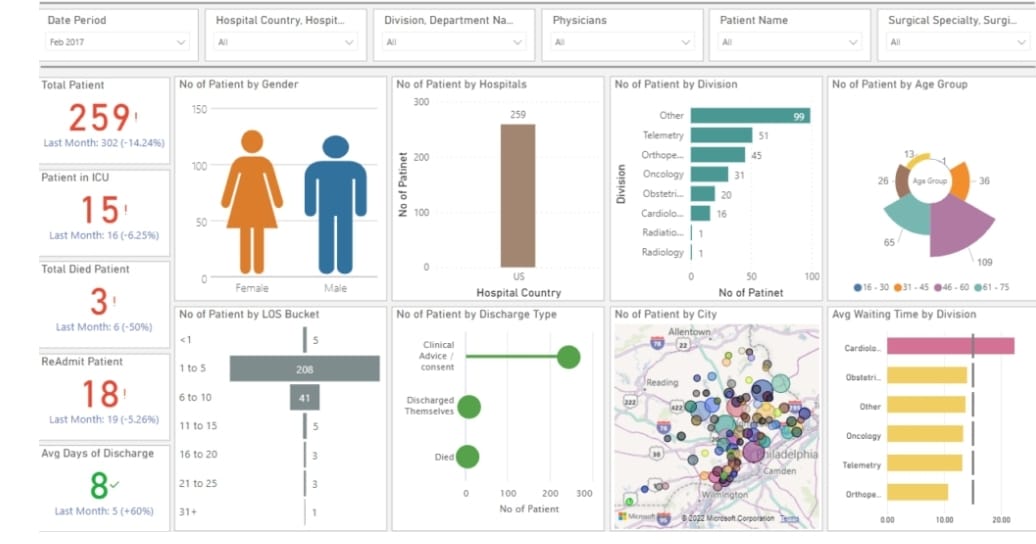Click the 46 - 60 legend color marker
This screenshot has height=544, width=1036.
(x=938, y=288)
